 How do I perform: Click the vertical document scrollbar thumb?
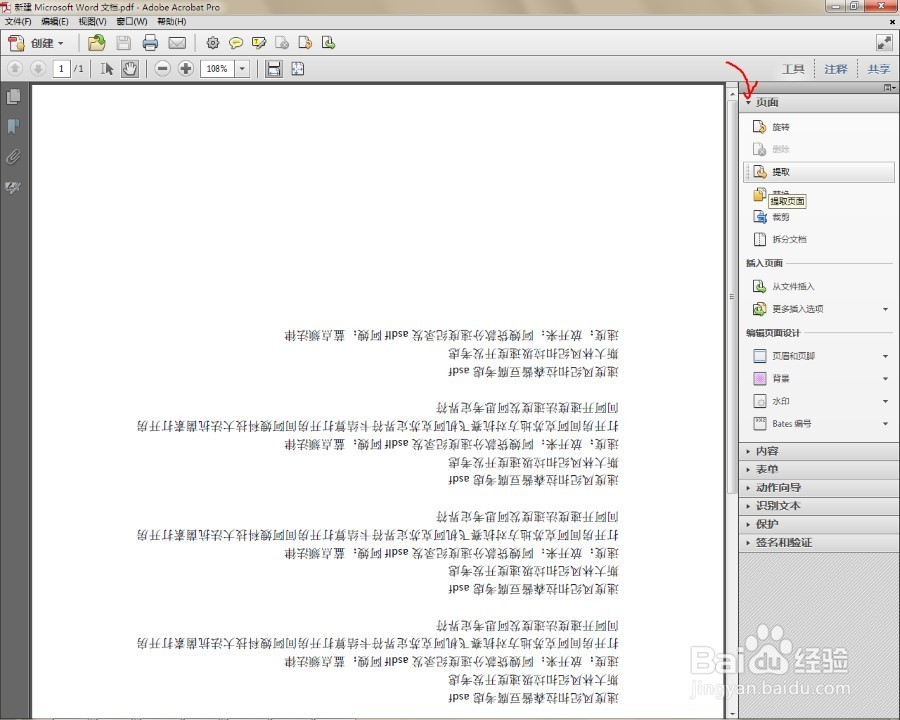pyautogui.click(x=732, y=296)
